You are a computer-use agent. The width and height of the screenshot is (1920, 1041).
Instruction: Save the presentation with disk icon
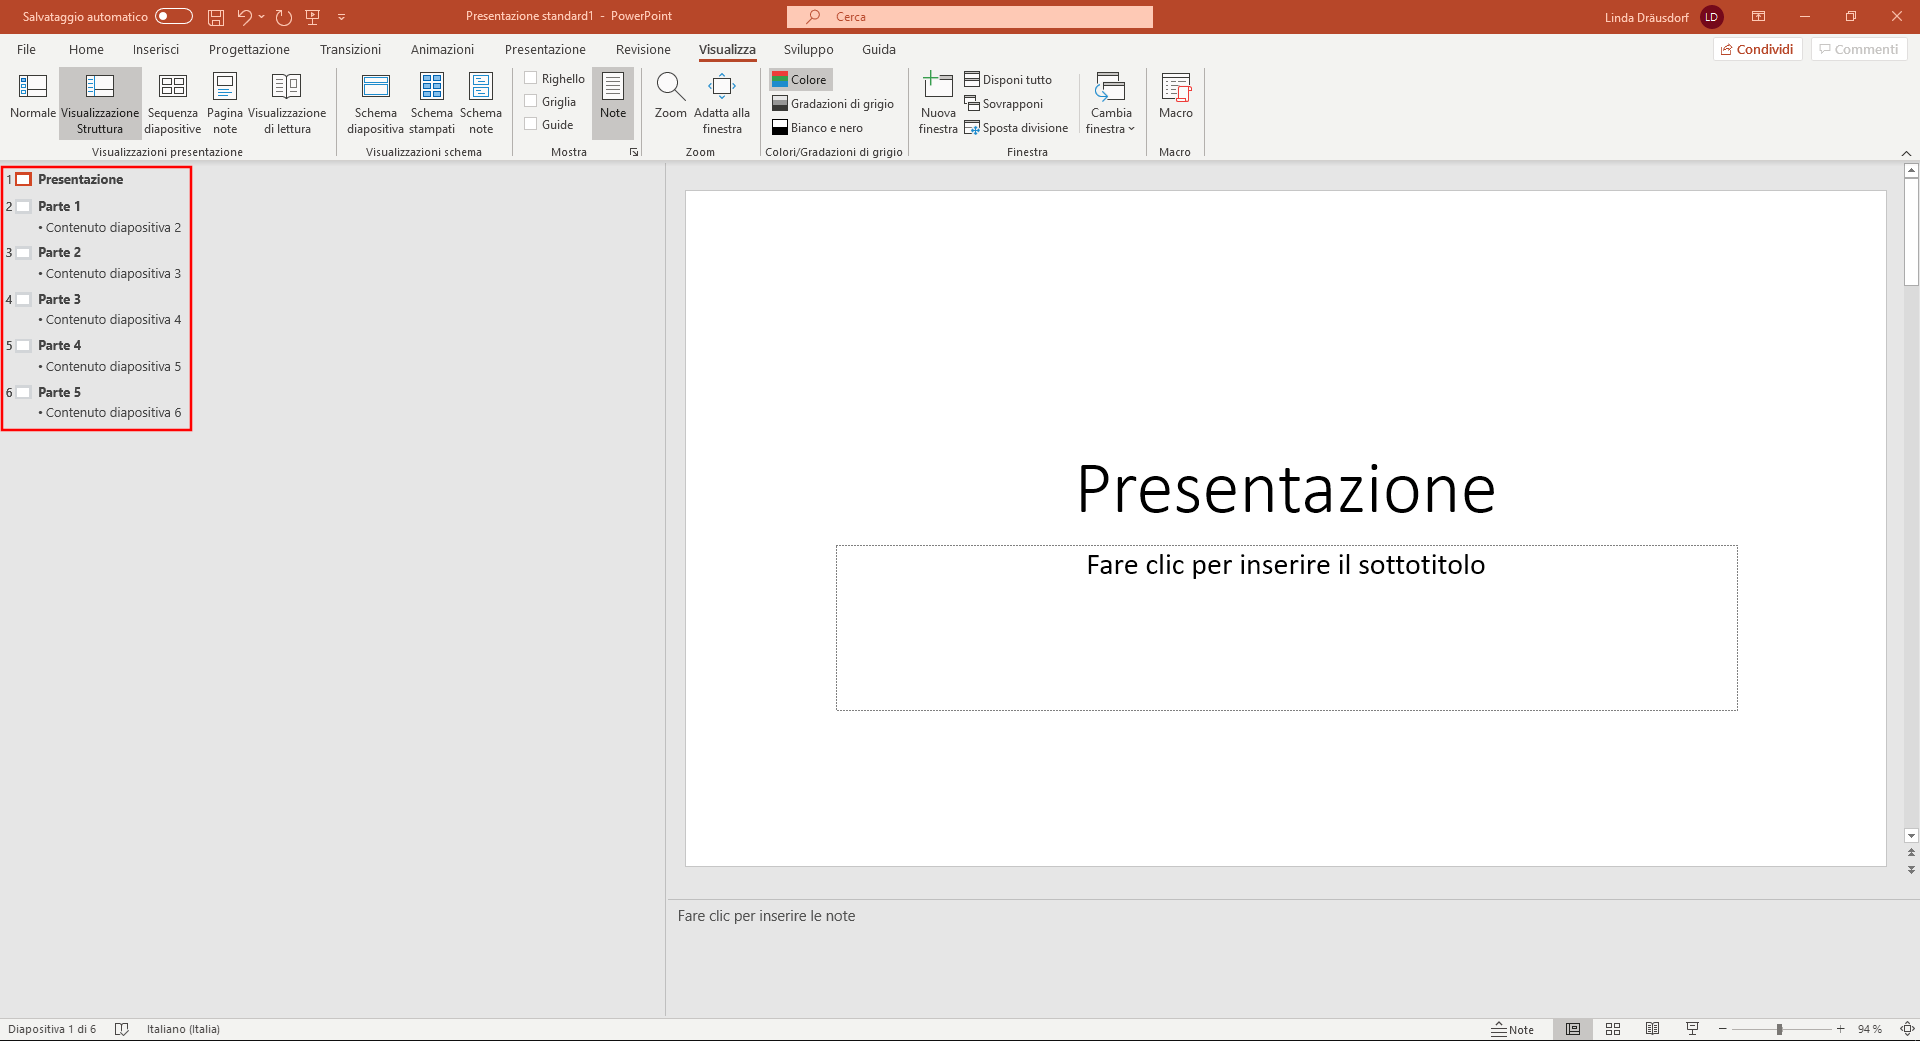point(216,17)
